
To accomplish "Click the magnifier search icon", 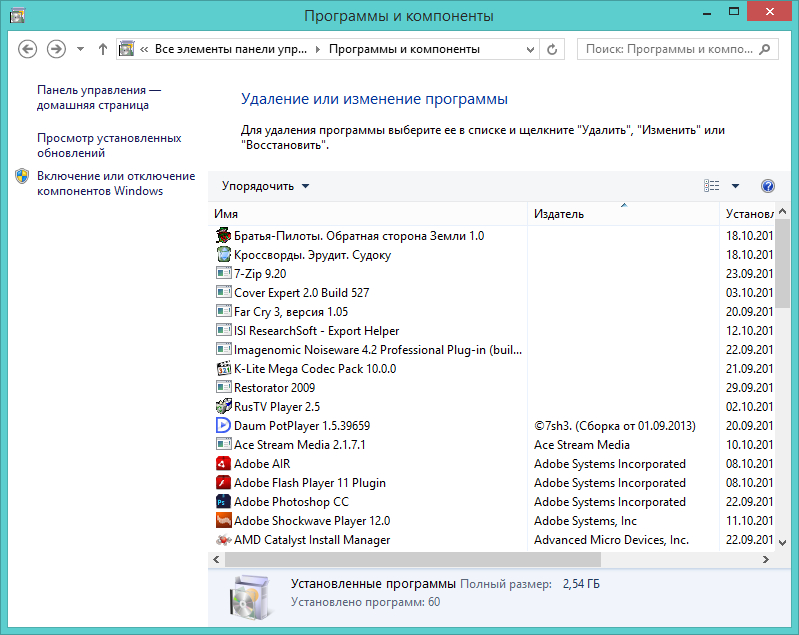I will [764, 49].
